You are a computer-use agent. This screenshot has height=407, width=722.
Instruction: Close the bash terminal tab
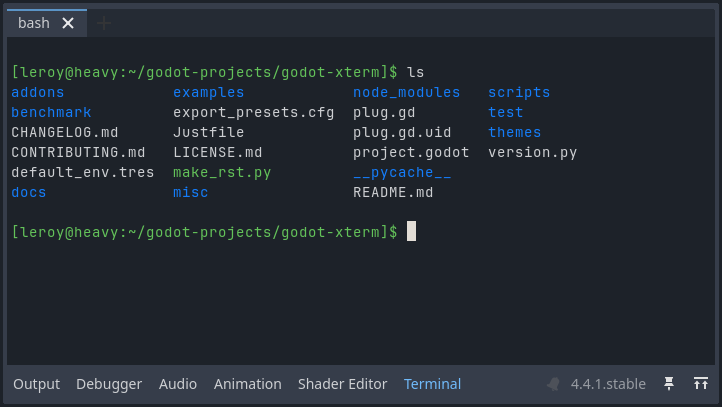[68, 23]
